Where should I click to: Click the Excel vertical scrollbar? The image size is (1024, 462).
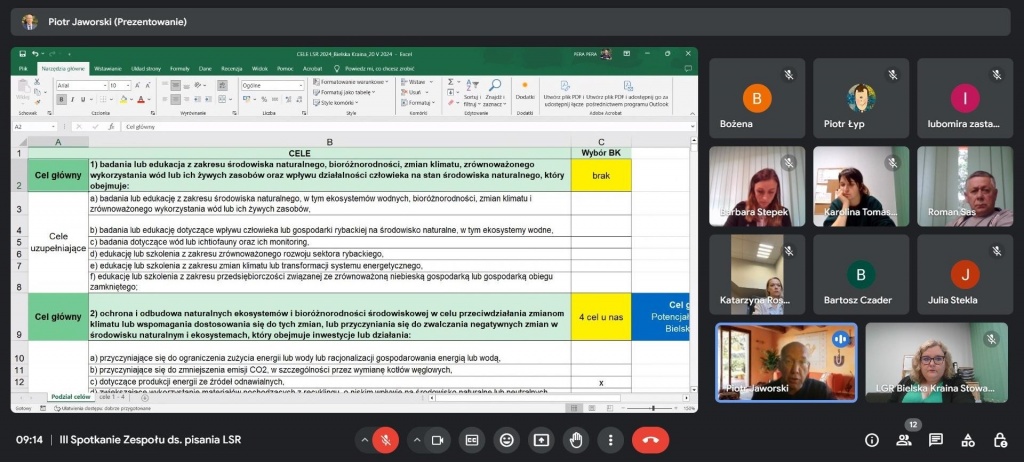click(693, 265)
